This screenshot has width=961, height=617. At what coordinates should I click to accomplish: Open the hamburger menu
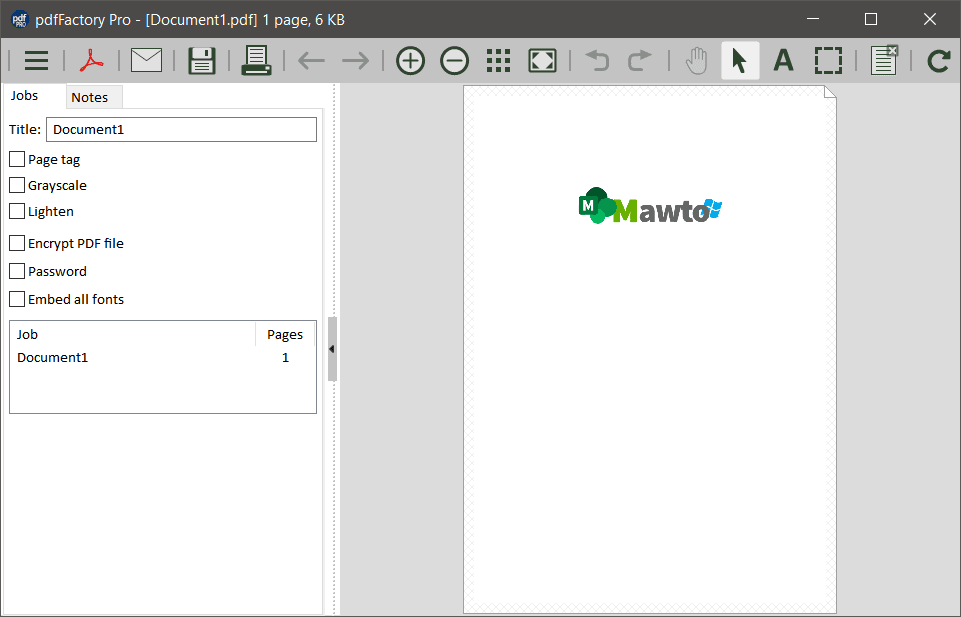click(36, 61)
